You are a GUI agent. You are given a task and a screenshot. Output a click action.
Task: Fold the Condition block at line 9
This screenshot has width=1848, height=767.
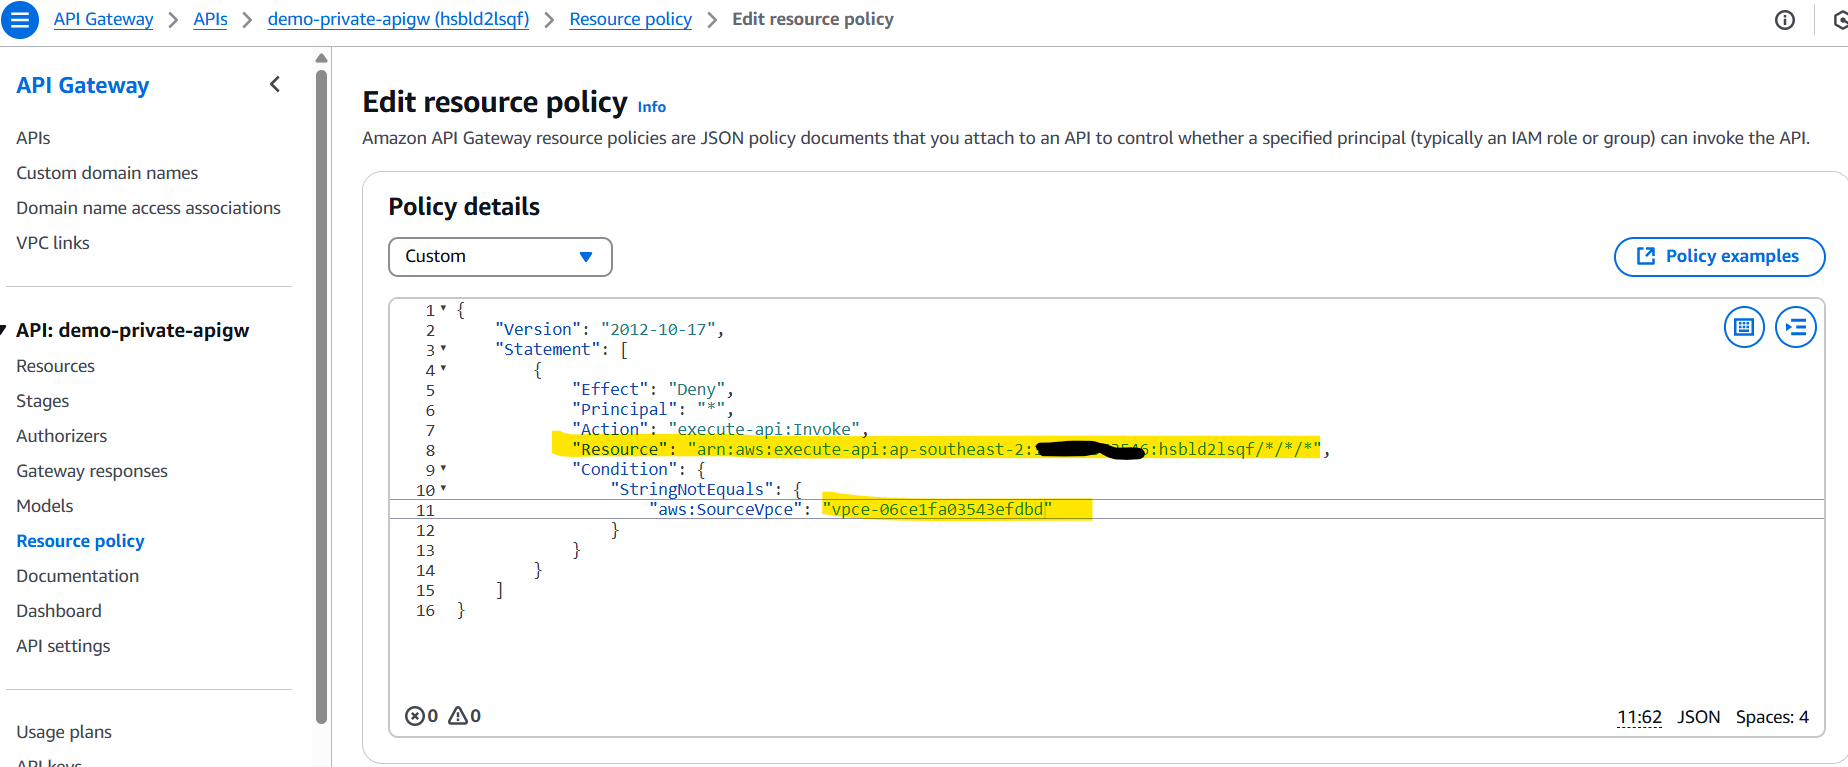443,468
